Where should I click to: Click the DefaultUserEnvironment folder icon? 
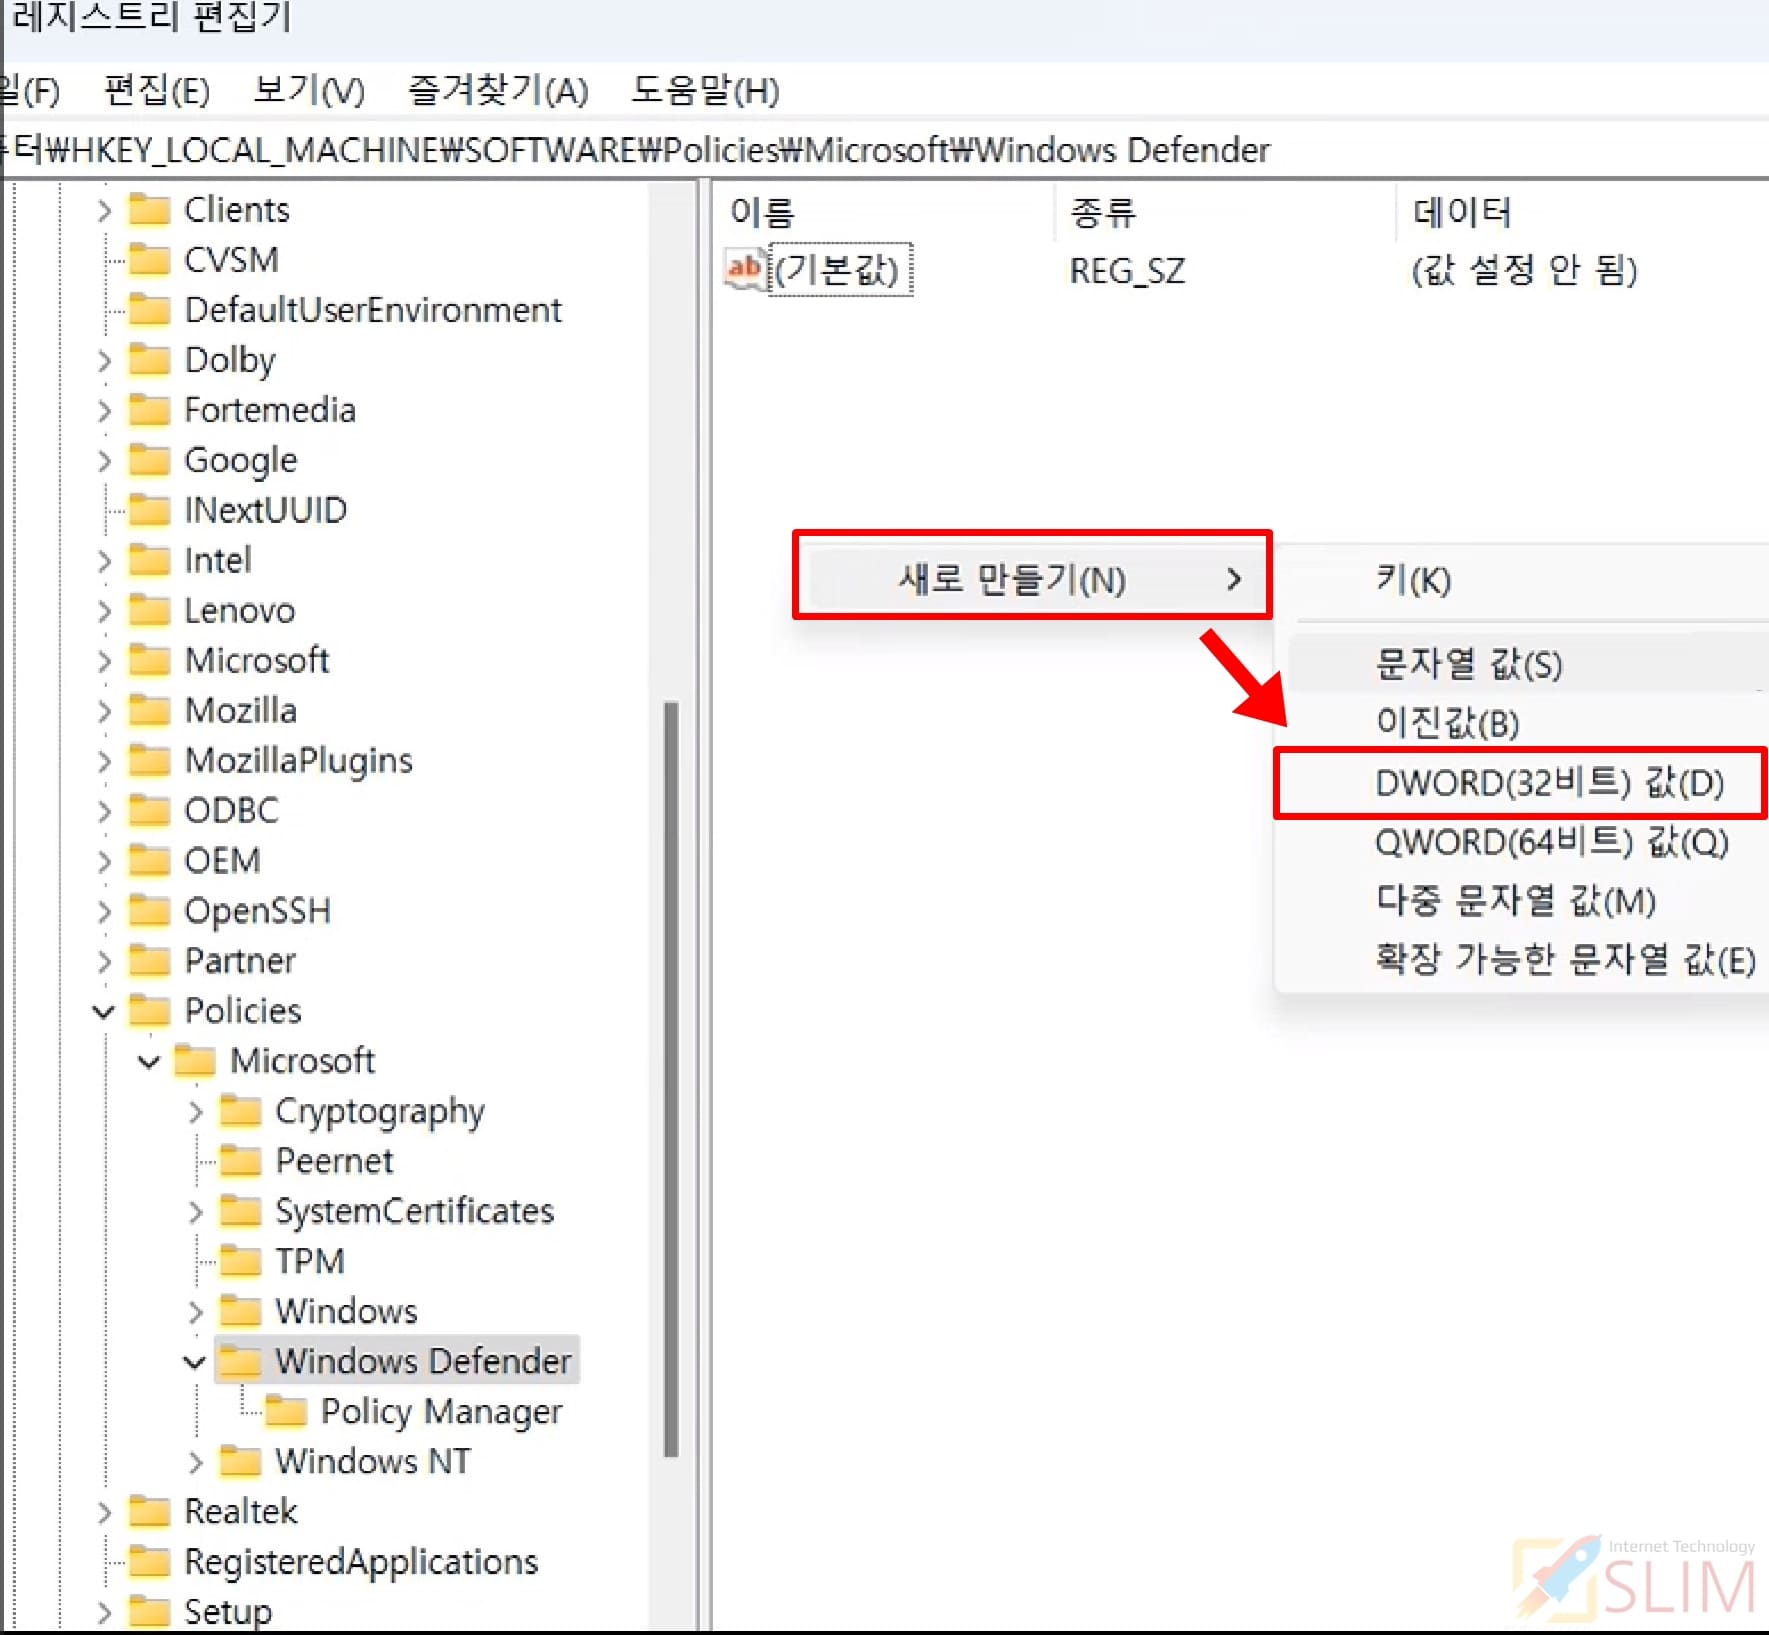[150, 310]
